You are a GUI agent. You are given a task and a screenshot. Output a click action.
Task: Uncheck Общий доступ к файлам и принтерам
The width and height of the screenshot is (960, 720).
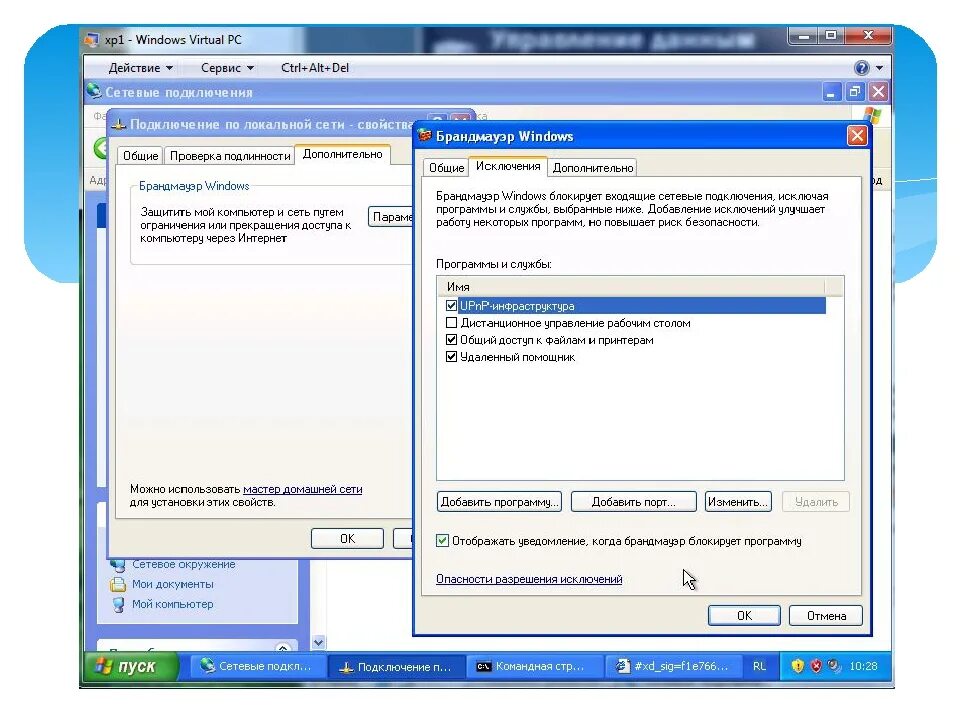[x=451, y=340]
